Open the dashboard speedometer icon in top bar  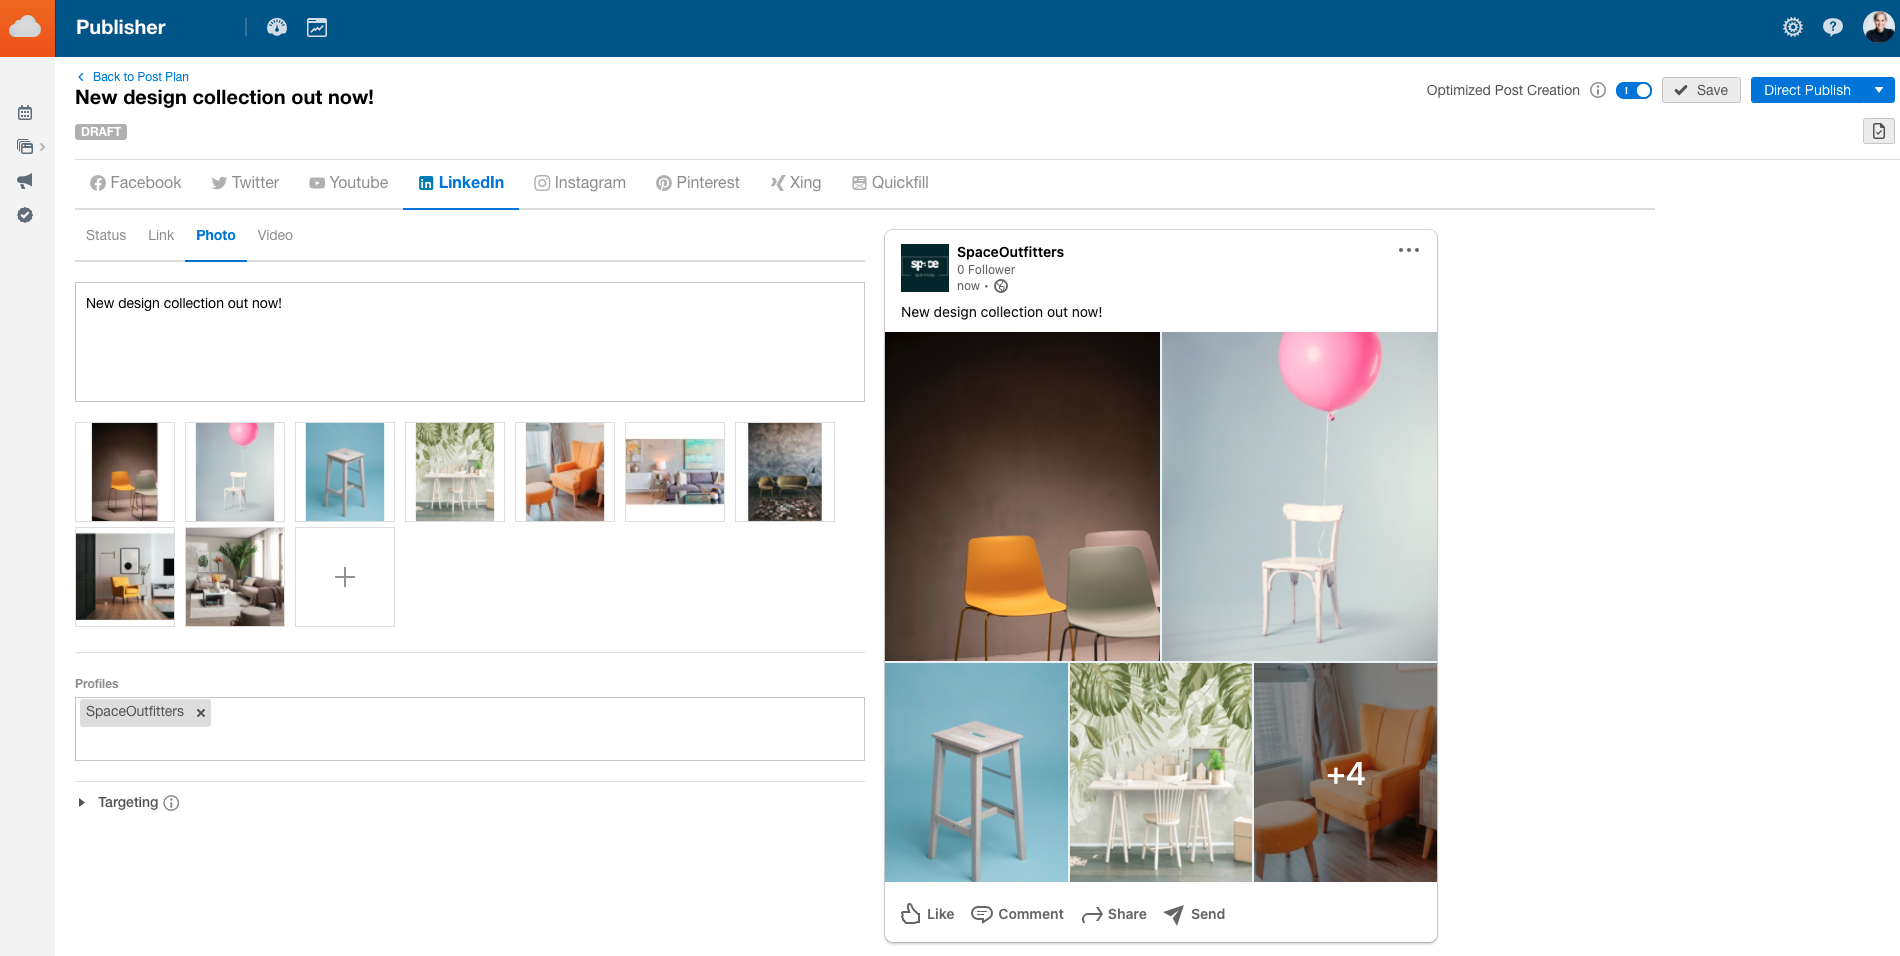(277, 27)
